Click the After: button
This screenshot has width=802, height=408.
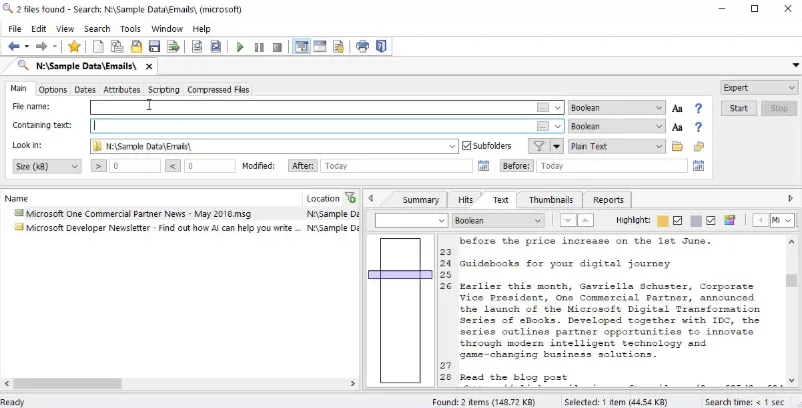pos(303,166)
